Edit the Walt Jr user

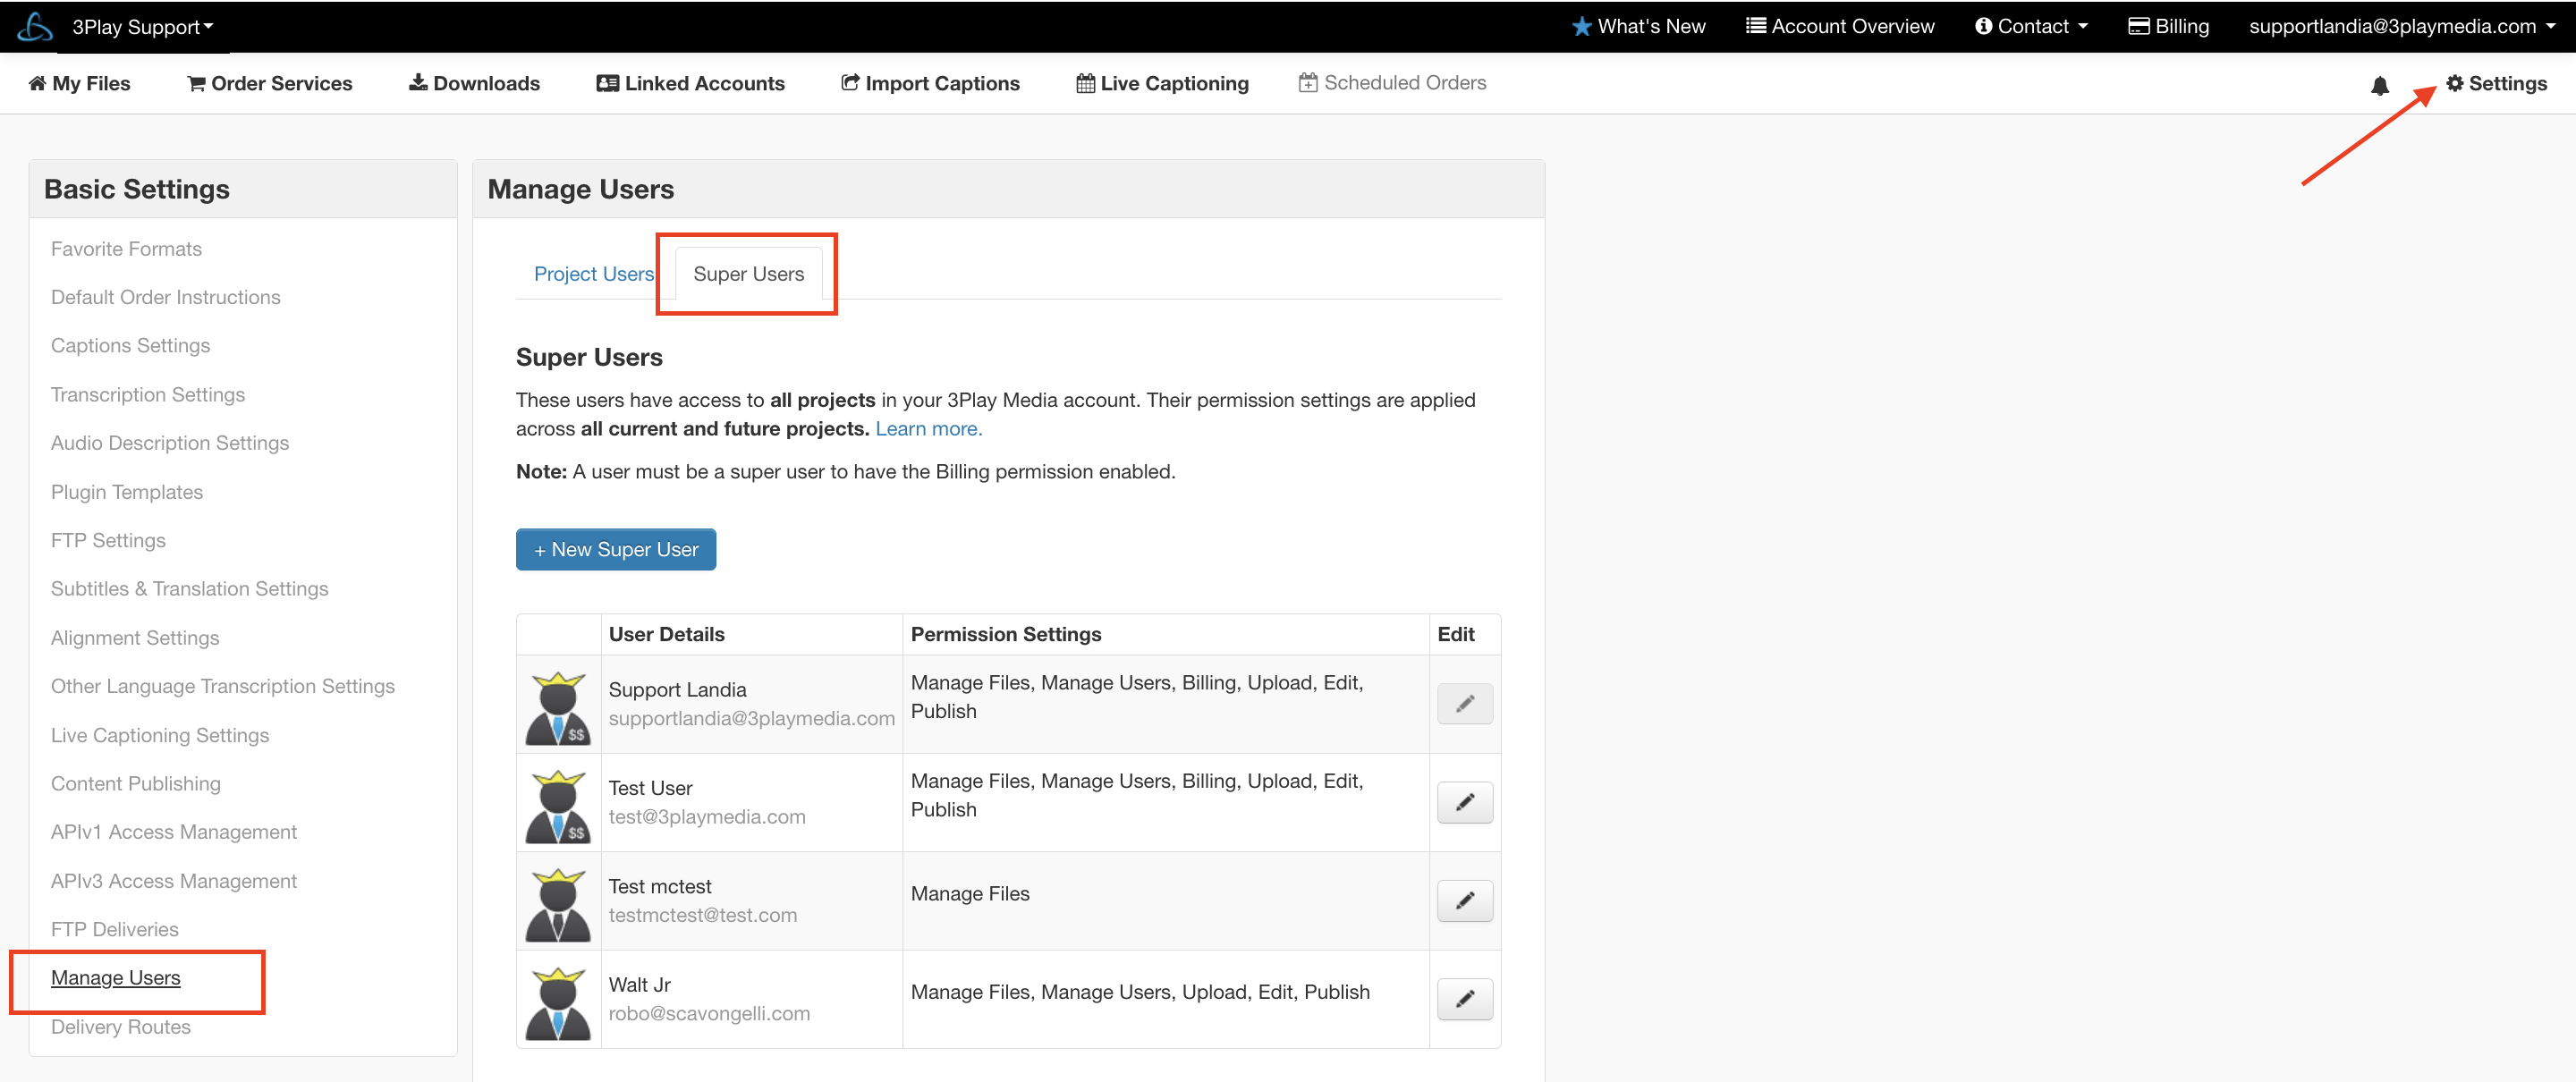pos(1465,999)
